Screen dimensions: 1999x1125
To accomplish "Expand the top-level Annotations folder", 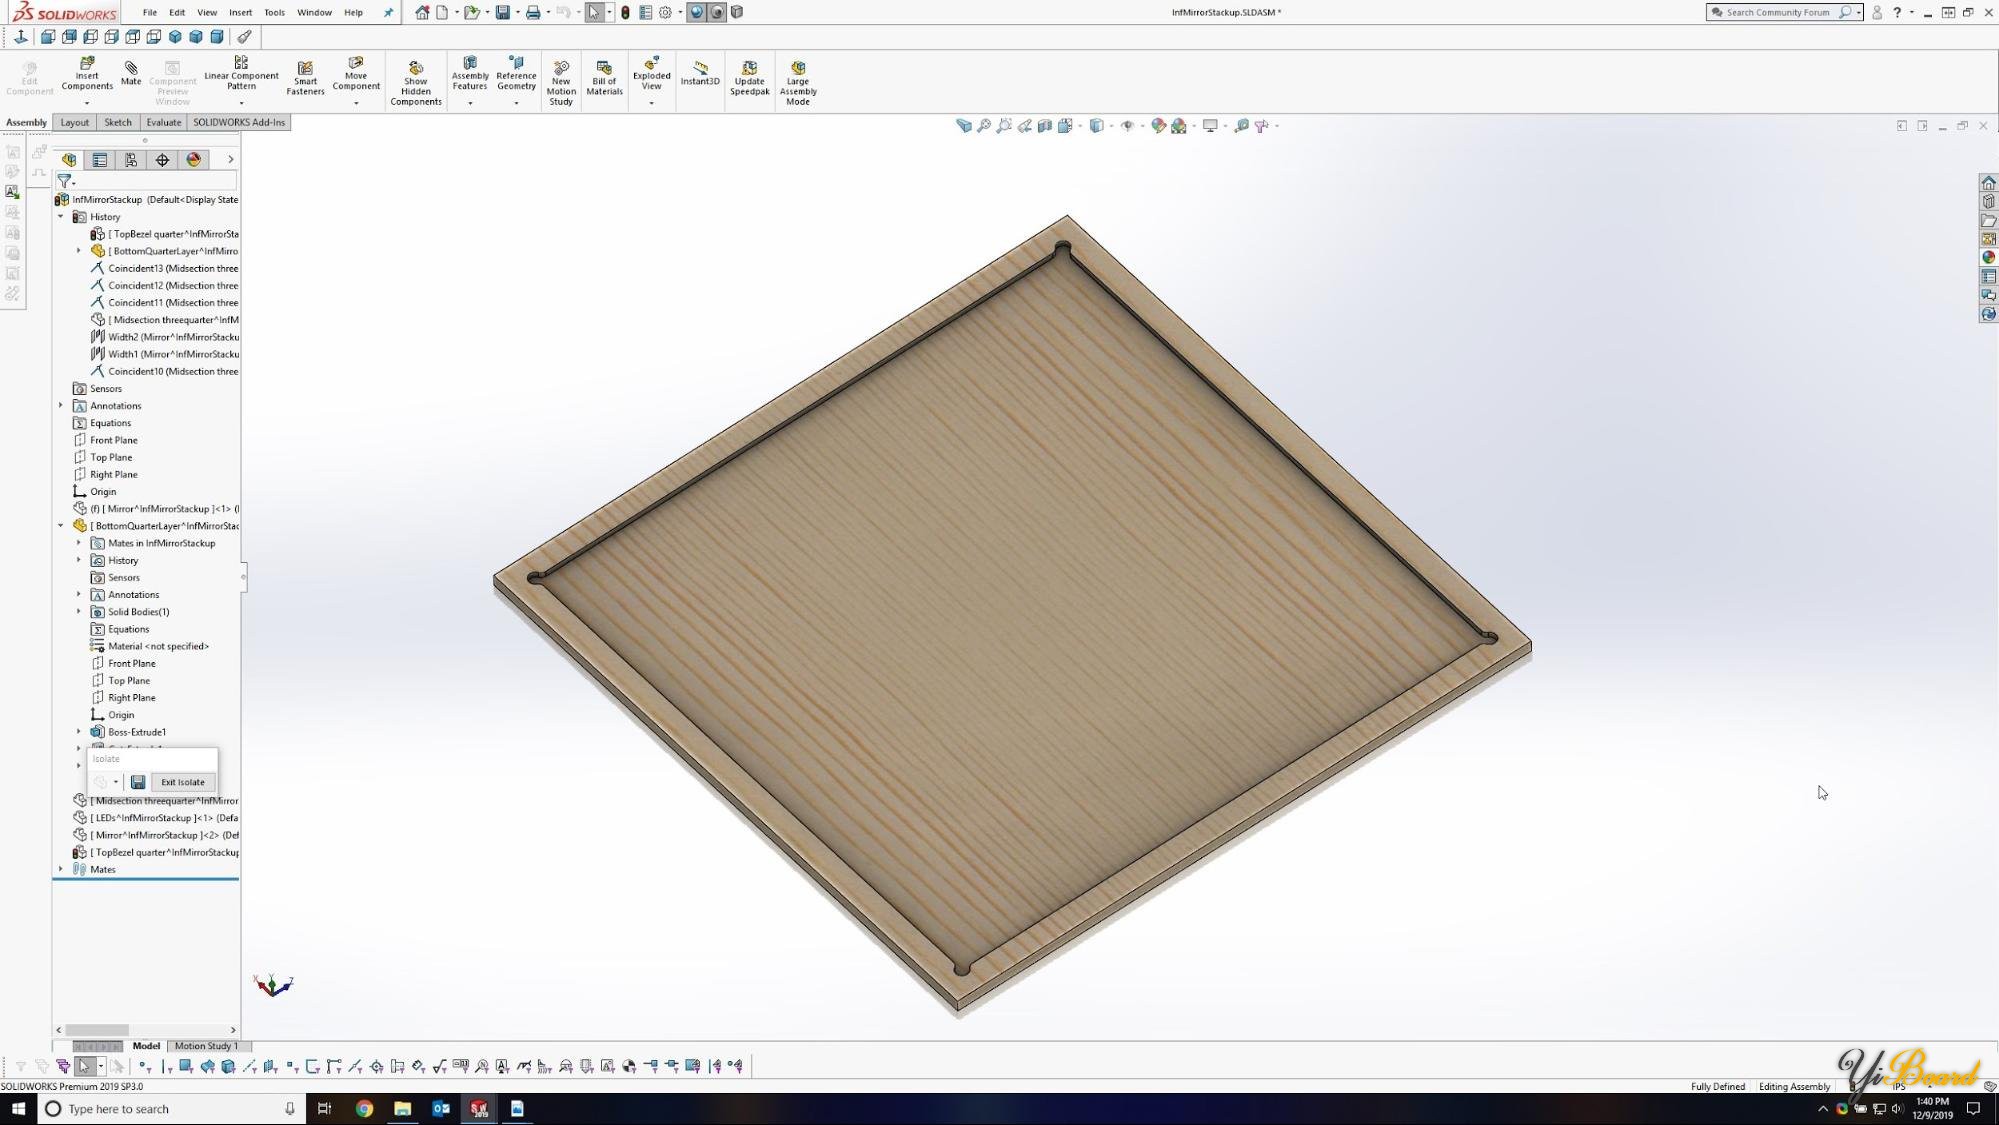I will tap(60, 406).
